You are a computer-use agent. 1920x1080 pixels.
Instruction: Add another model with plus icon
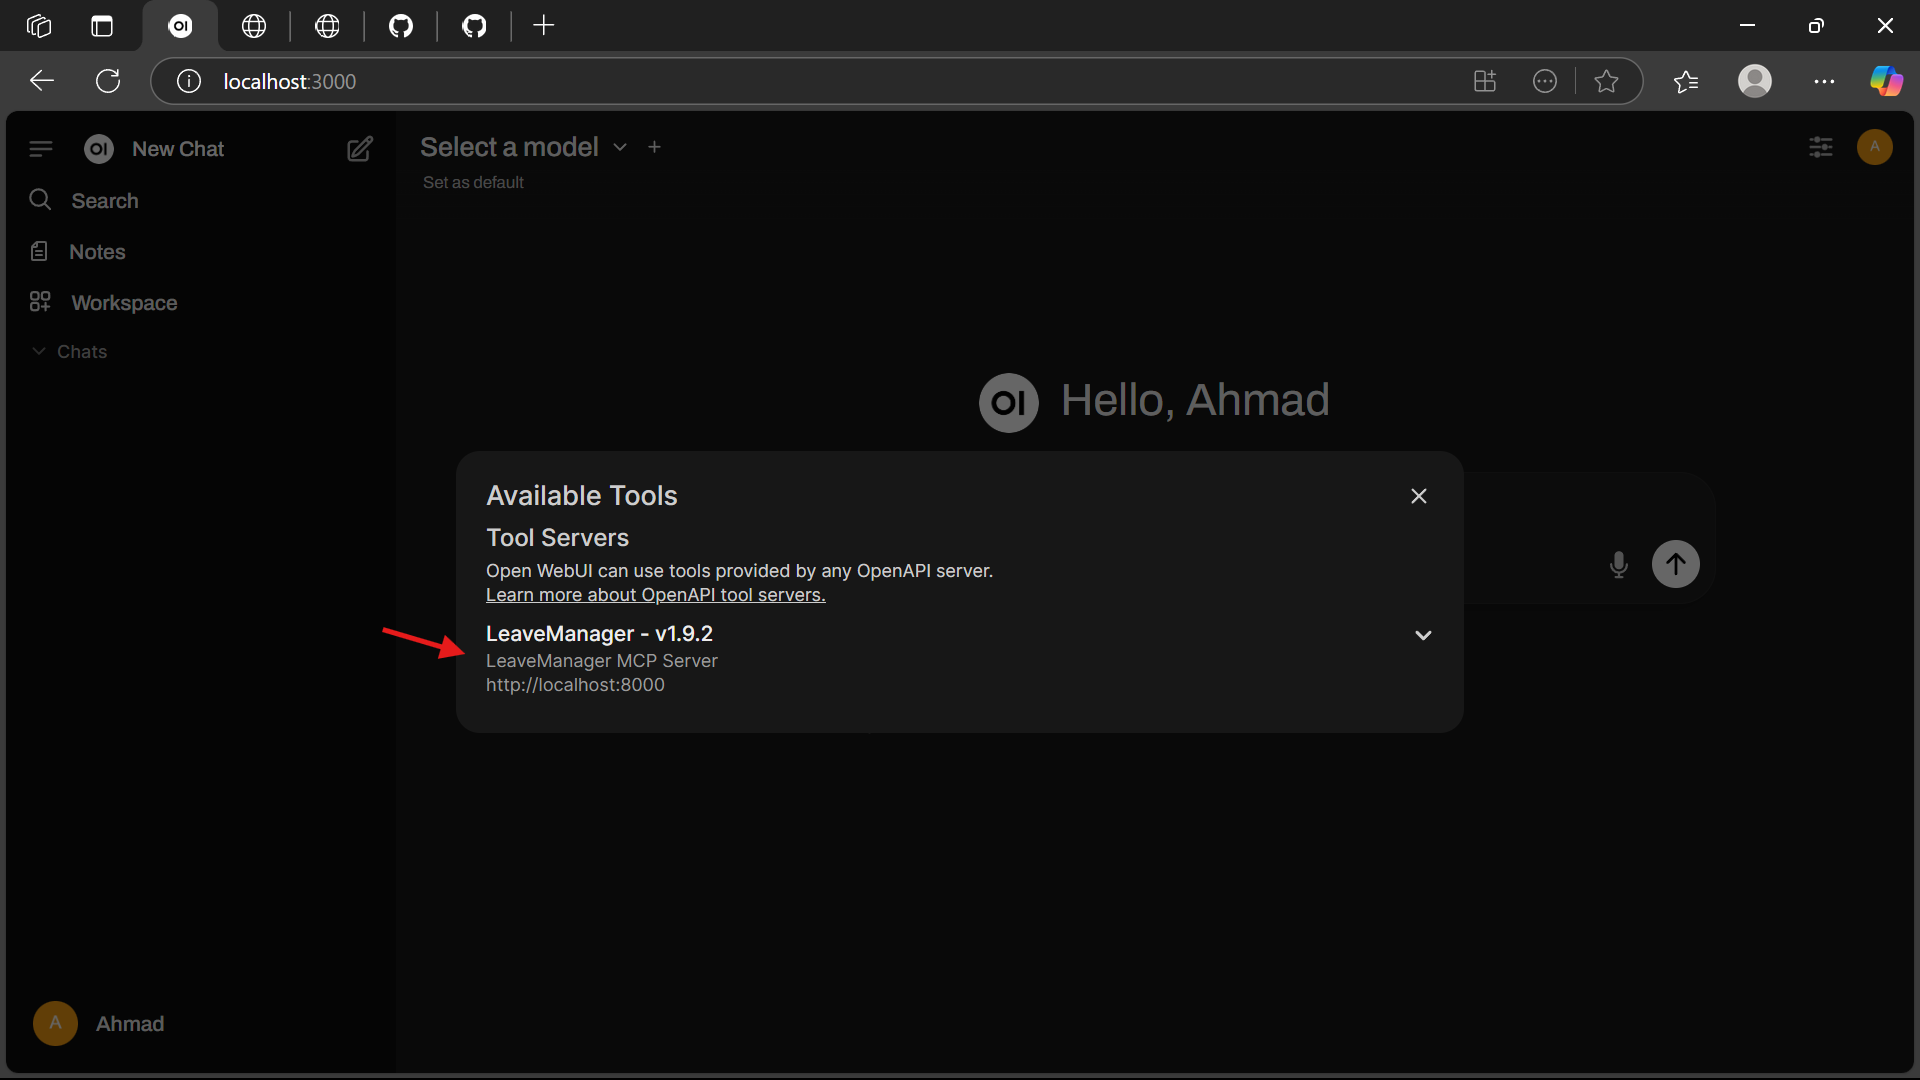pos(654,147)
